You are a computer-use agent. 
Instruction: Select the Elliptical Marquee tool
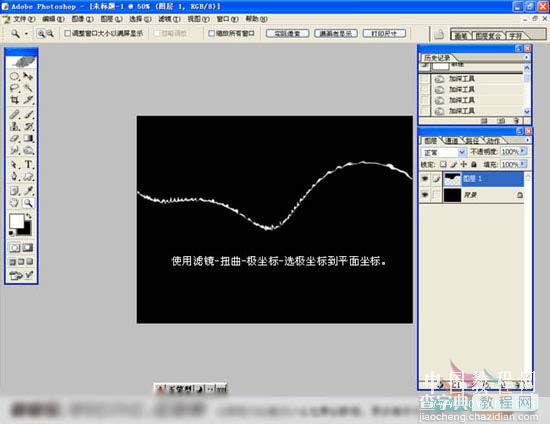(x=14, y=76)
